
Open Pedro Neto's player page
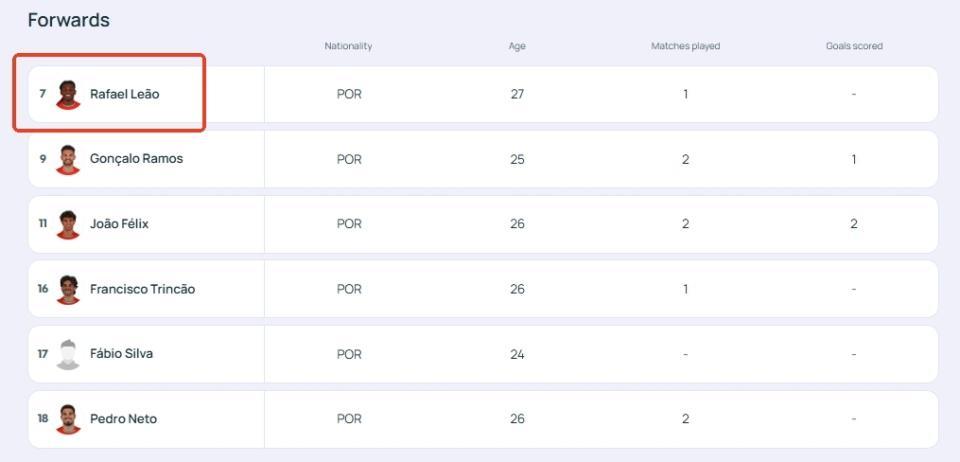coord(123,419)
